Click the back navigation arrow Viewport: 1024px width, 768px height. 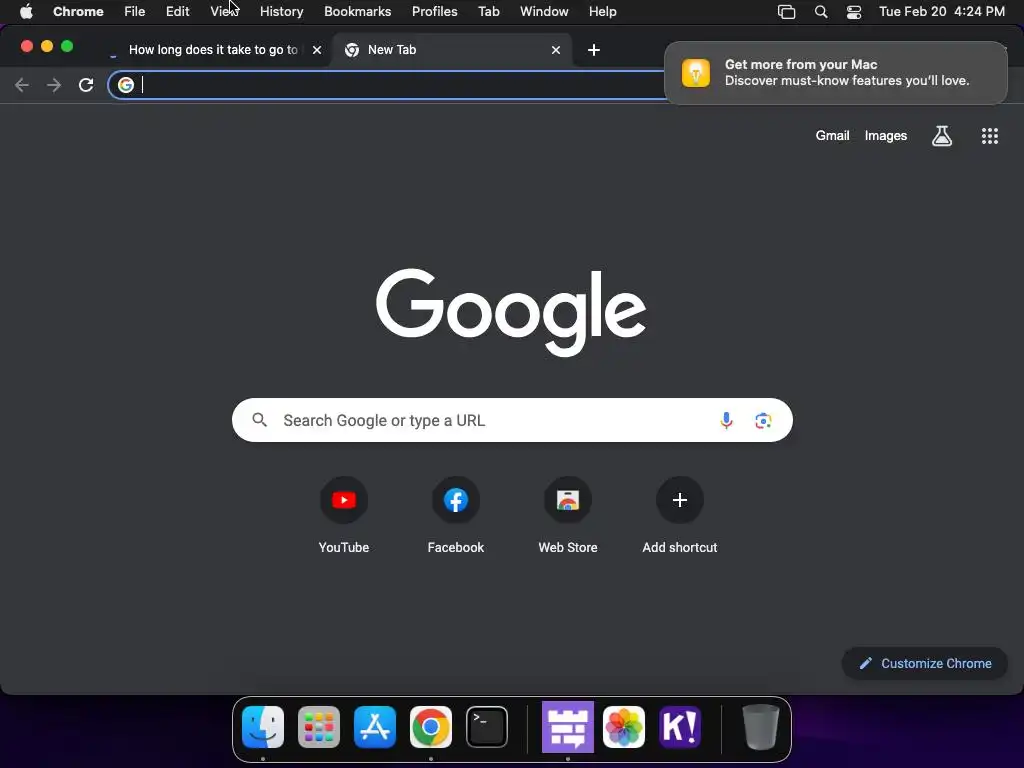pyautogui.click(x=22, y=85)
